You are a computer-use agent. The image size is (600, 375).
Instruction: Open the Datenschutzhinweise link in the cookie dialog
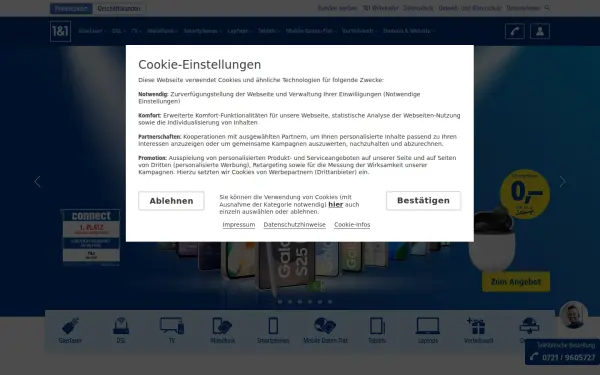point(295,225)
